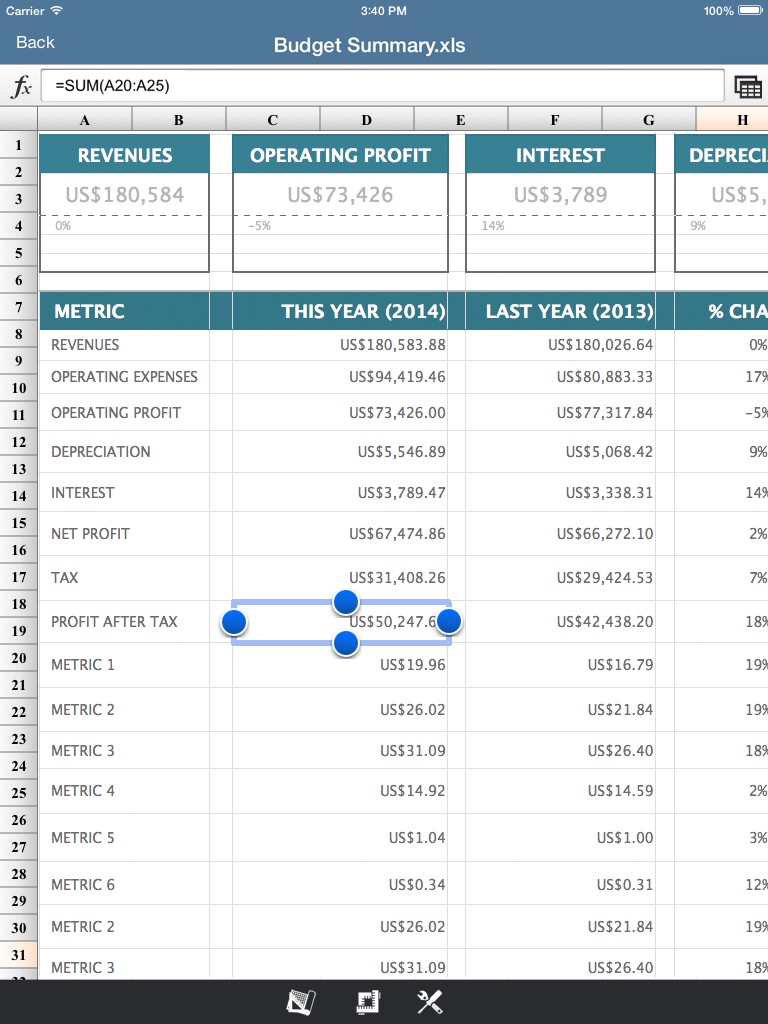
Task: Select the US$3,789 card value
Action: 560,195
